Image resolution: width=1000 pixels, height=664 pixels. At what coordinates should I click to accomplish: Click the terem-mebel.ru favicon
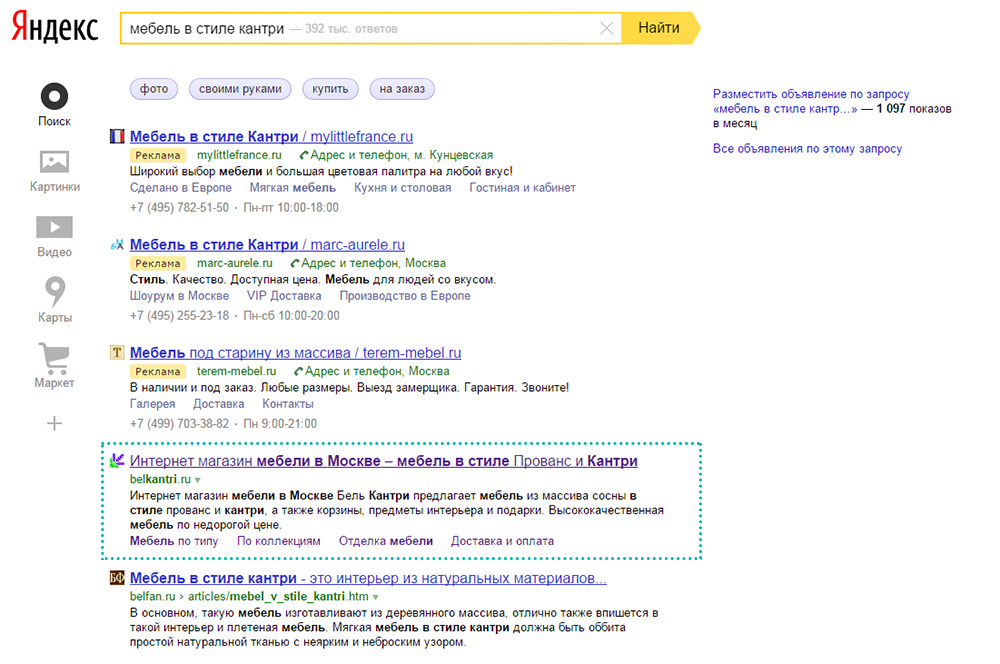click(x=117, y=352)
